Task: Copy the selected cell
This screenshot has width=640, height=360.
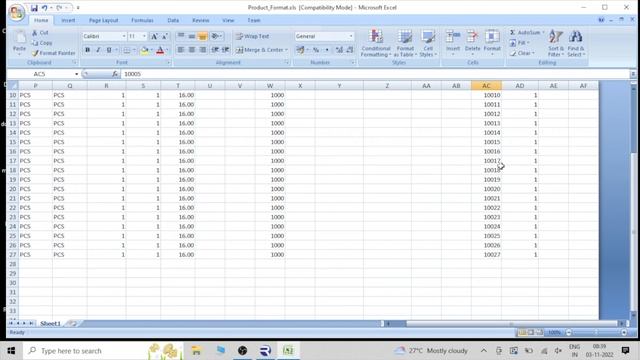Action: point(42,43)
